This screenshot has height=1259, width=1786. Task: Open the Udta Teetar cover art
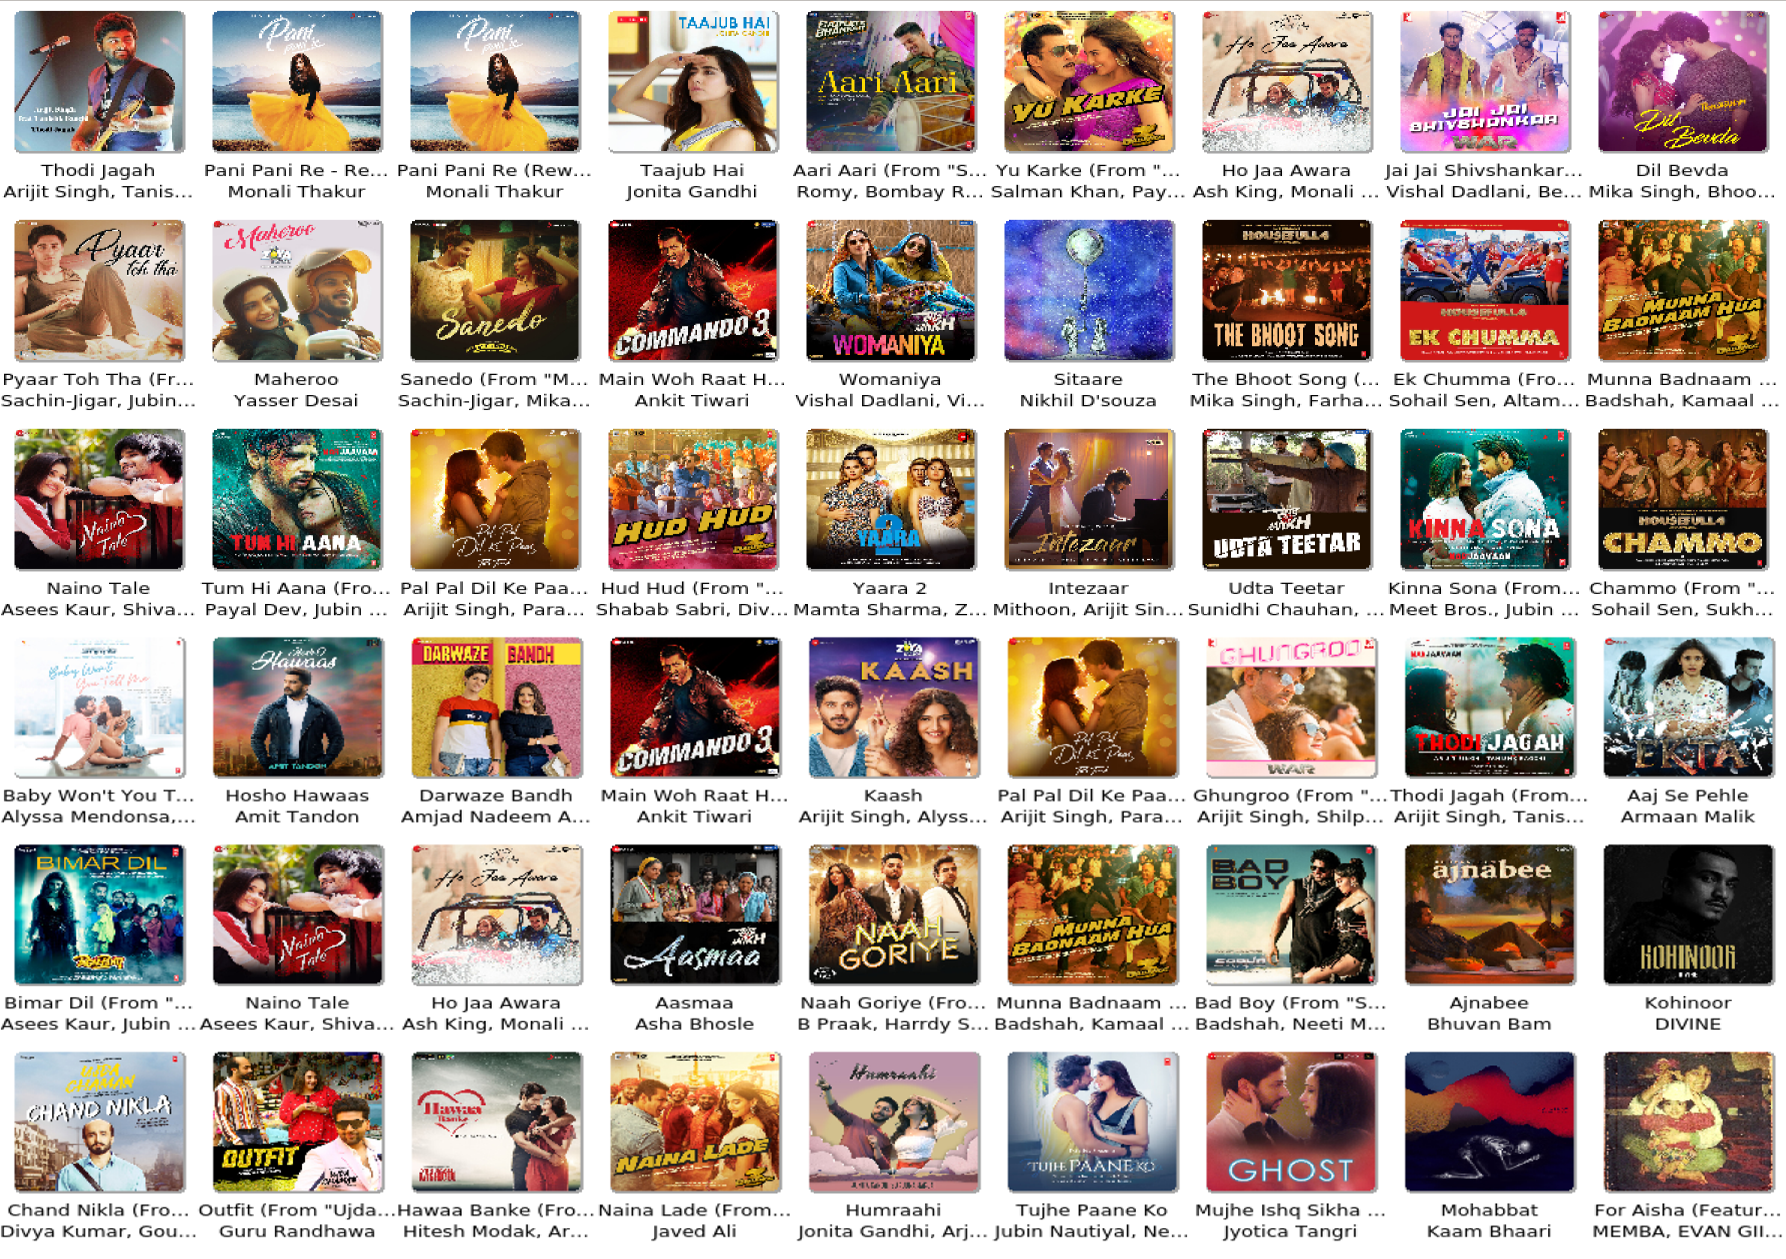[x=1286, y=500]
